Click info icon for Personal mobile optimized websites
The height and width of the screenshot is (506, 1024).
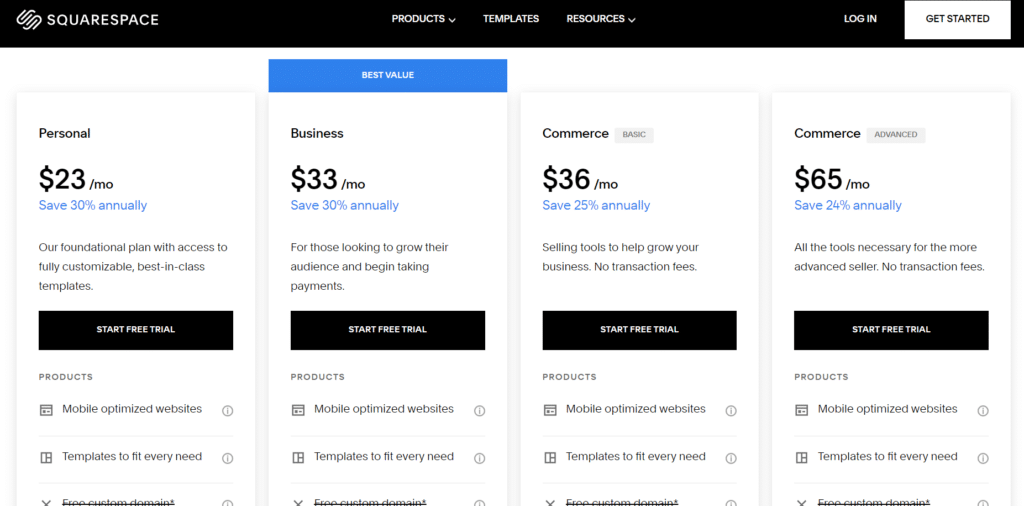pyautogui.click(x=227, y=410)
